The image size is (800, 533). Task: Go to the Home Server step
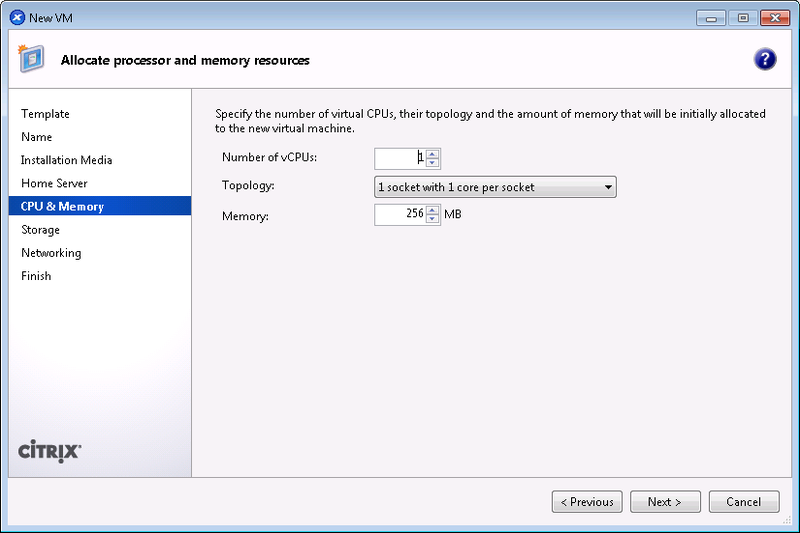pyautogui.click(x=54, y=183)
